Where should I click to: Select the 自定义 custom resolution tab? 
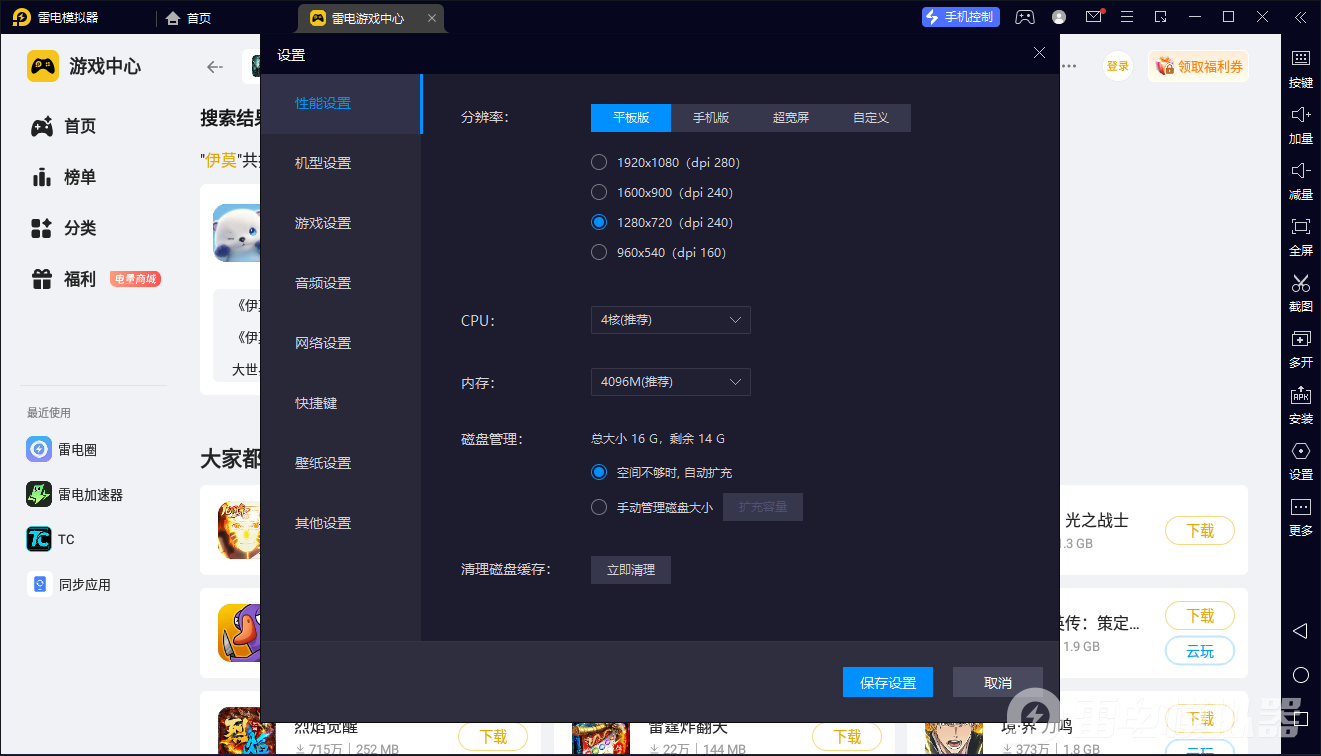click(870, 117)
